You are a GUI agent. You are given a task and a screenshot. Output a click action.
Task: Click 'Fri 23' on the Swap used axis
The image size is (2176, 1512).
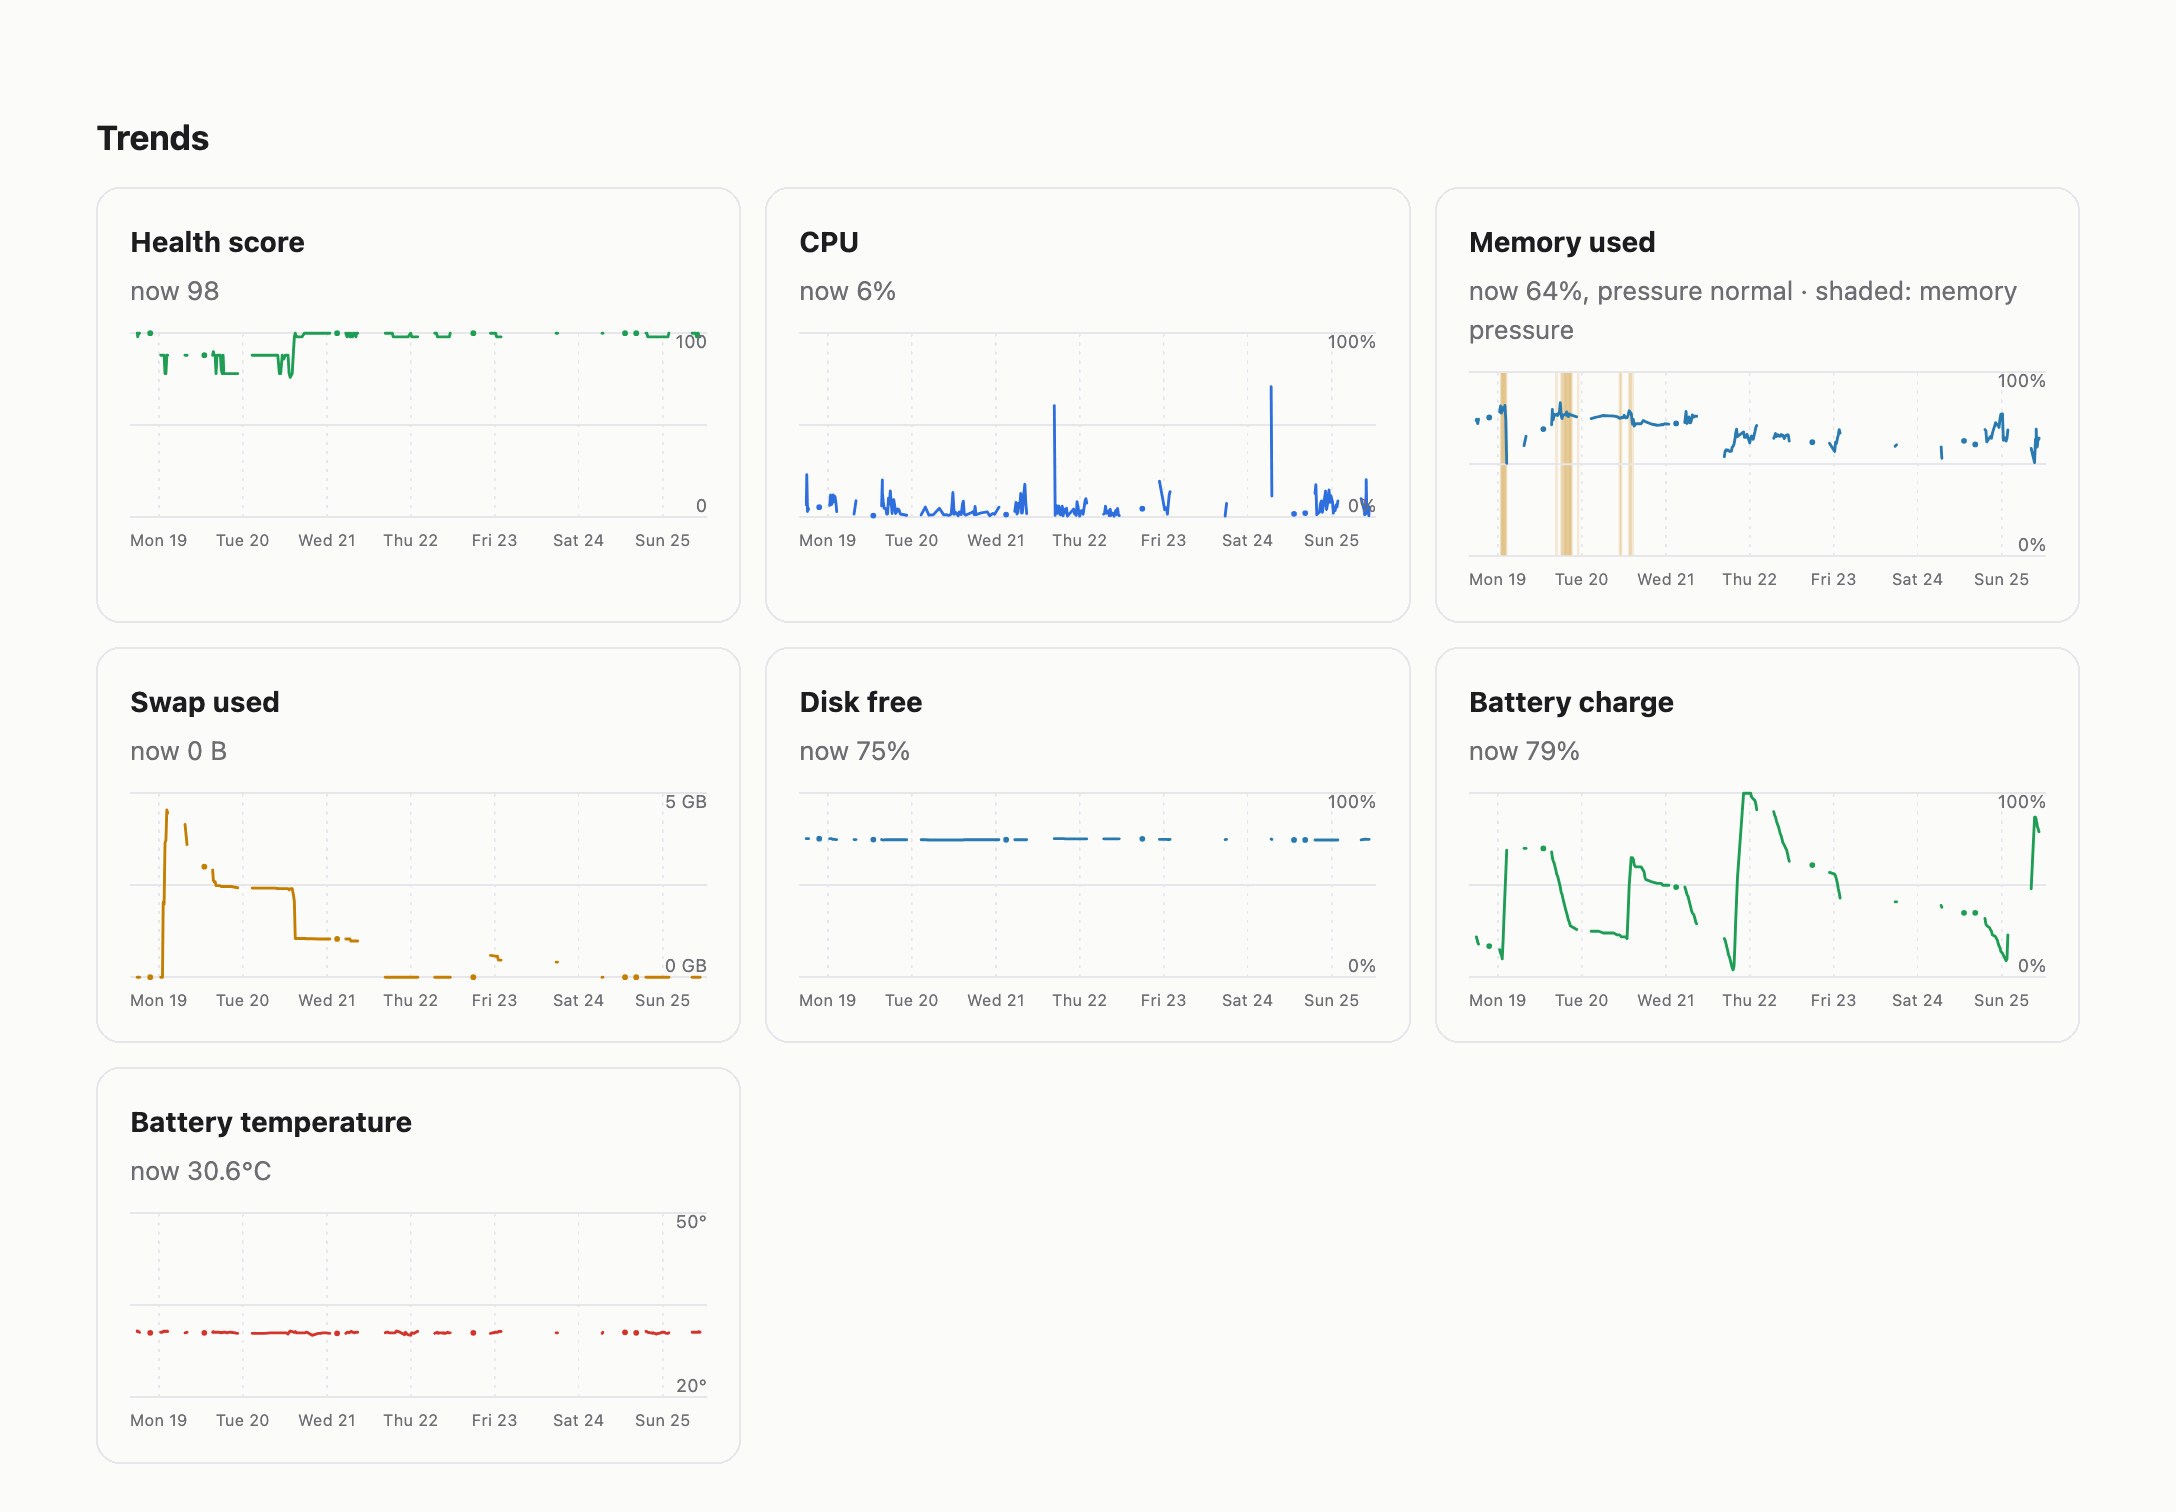coord(494,1000)
